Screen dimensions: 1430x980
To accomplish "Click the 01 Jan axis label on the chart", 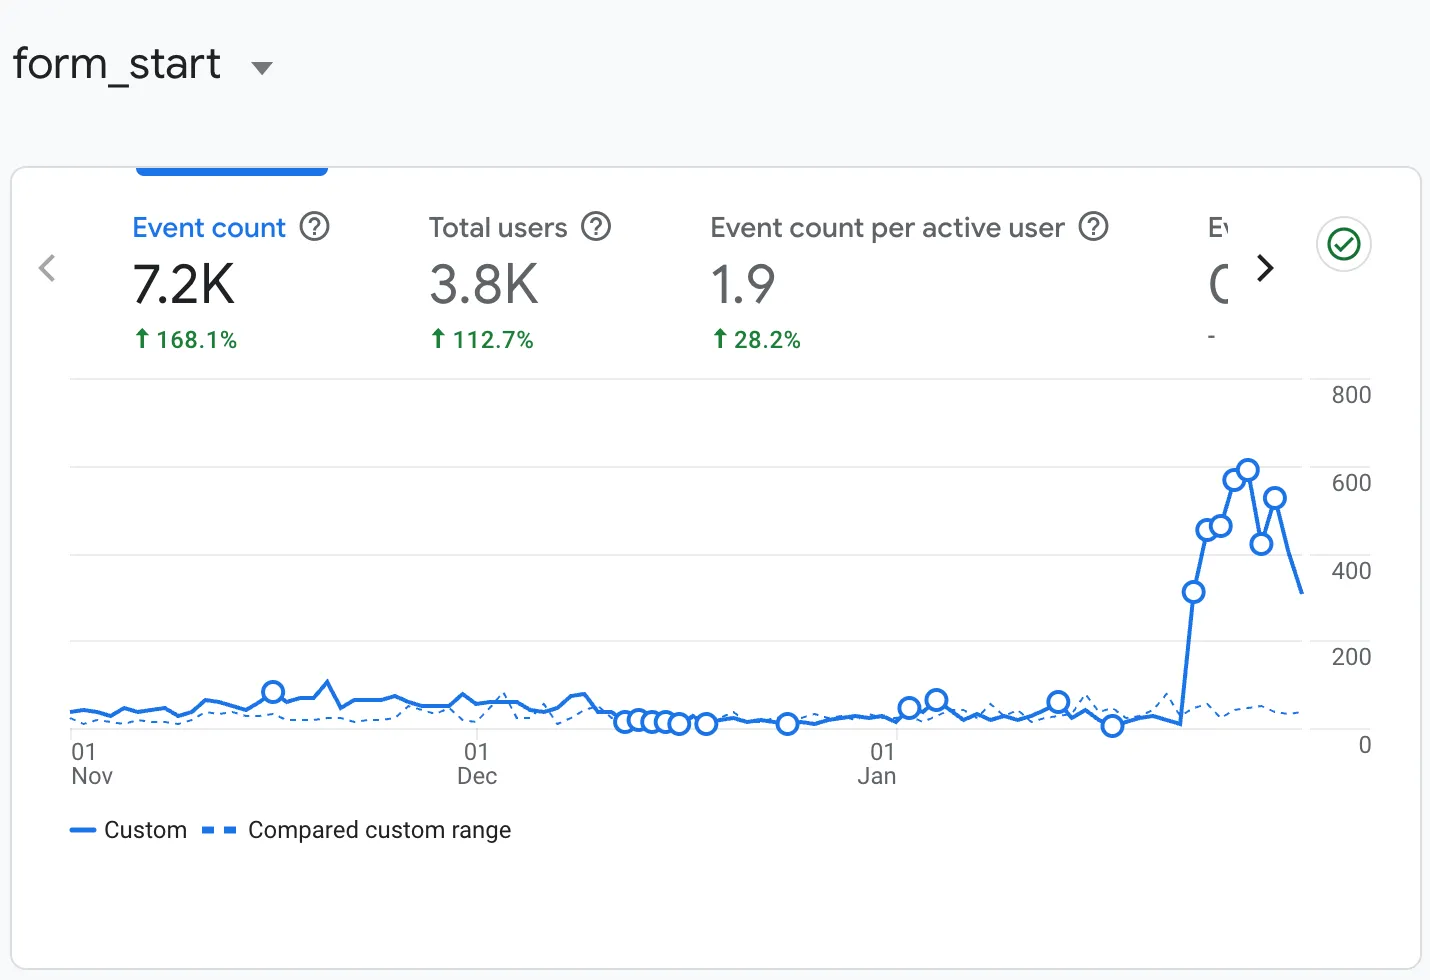I will coord(877,763).
